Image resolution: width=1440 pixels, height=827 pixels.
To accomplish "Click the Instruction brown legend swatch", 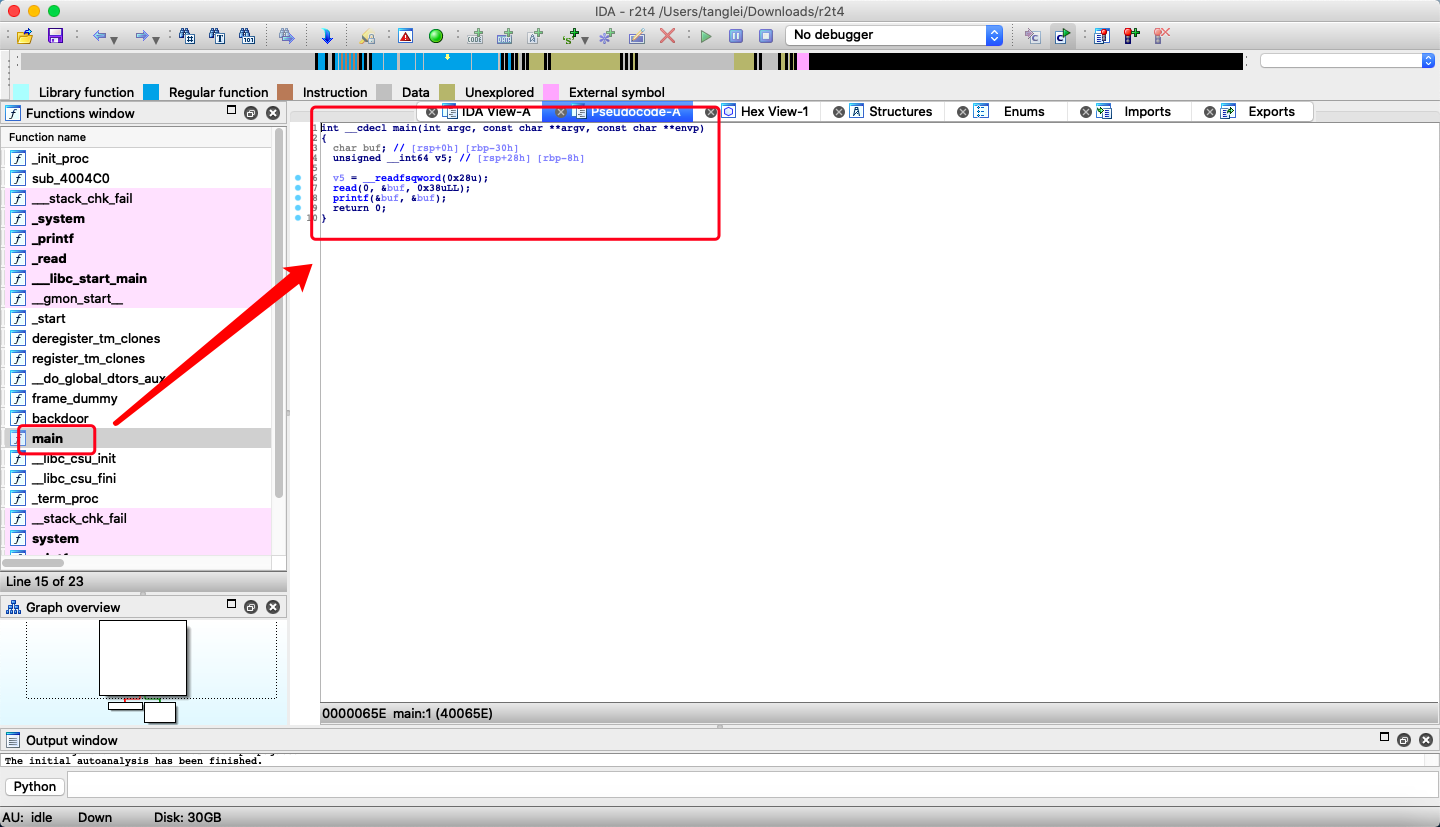I will 285,92.
